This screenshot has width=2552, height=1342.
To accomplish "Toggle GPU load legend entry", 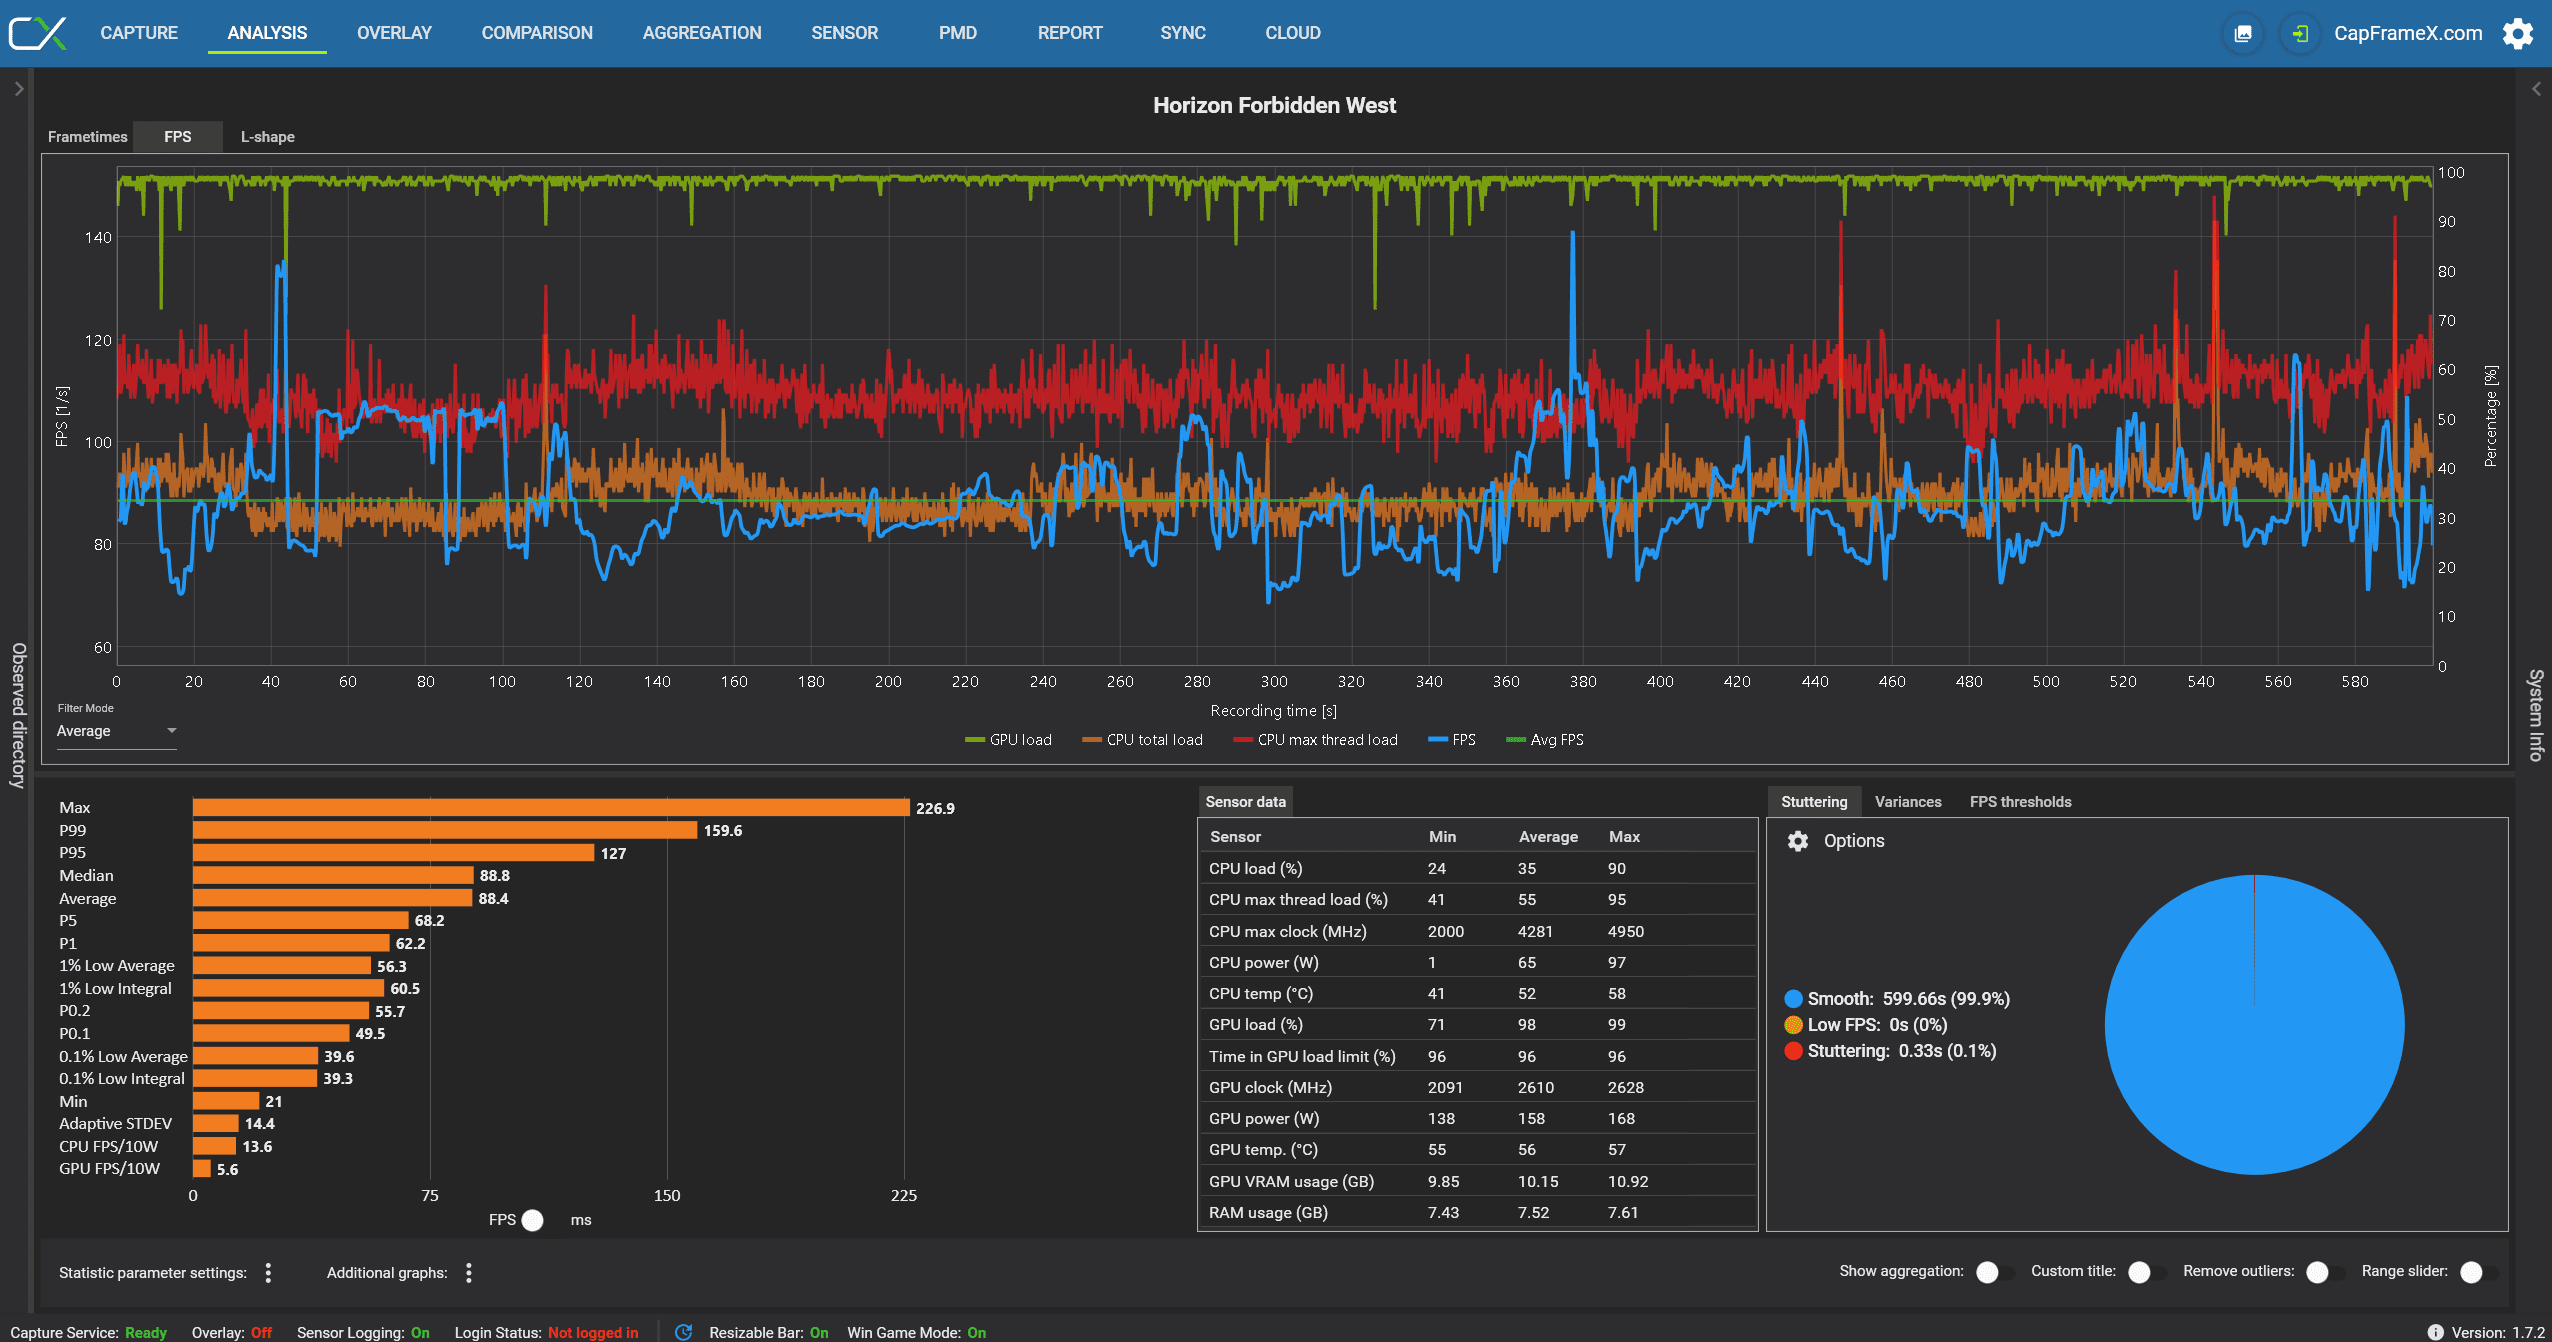I will click(x=1008, y=740).
